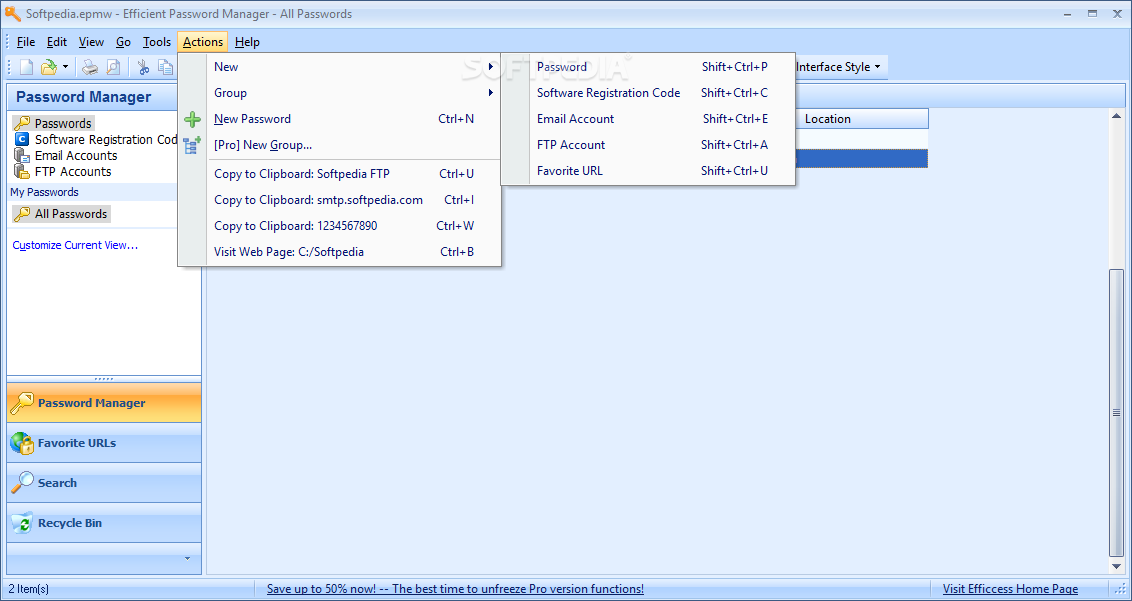Select Software Registration Codes tree item

point(105,139)
